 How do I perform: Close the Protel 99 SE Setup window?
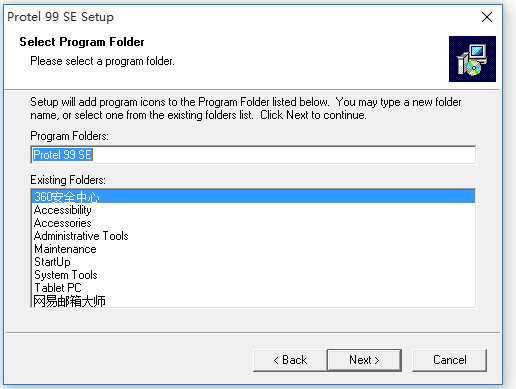[x=487, y=17]
